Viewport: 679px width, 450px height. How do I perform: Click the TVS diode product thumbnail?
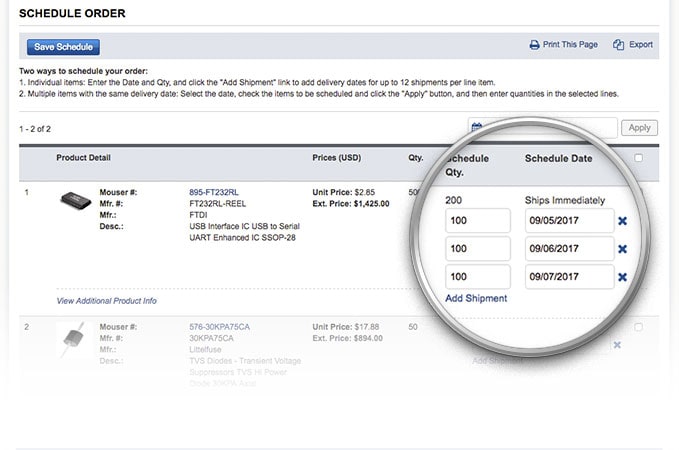(x=75, y=338)
